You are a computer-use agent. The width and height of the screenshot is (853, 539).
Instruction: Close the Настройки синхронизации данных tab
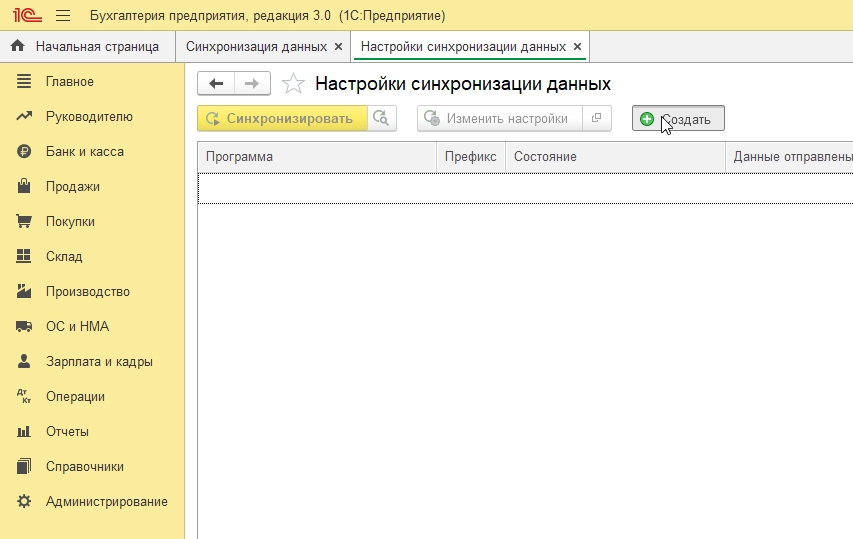(x=577, y=47)
